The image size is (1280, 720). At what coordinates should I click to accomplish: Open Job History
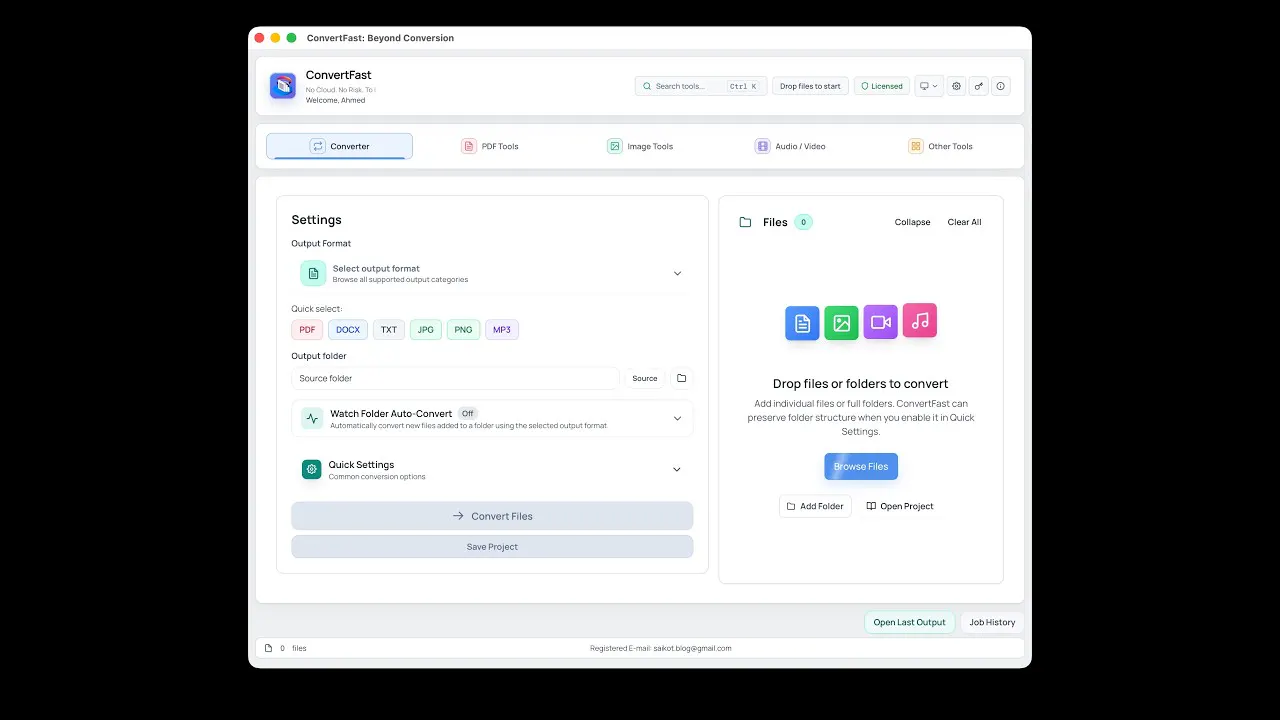992,622
